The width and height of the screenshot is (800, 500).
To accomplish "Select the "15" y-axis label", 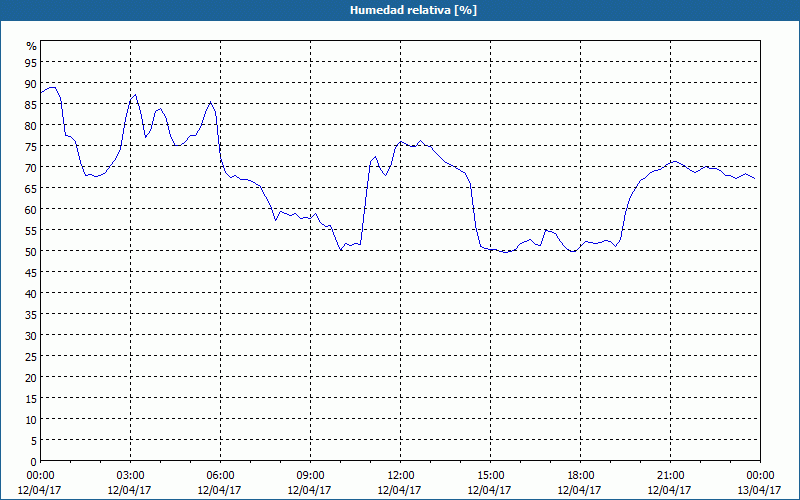I will coord(31,398).
